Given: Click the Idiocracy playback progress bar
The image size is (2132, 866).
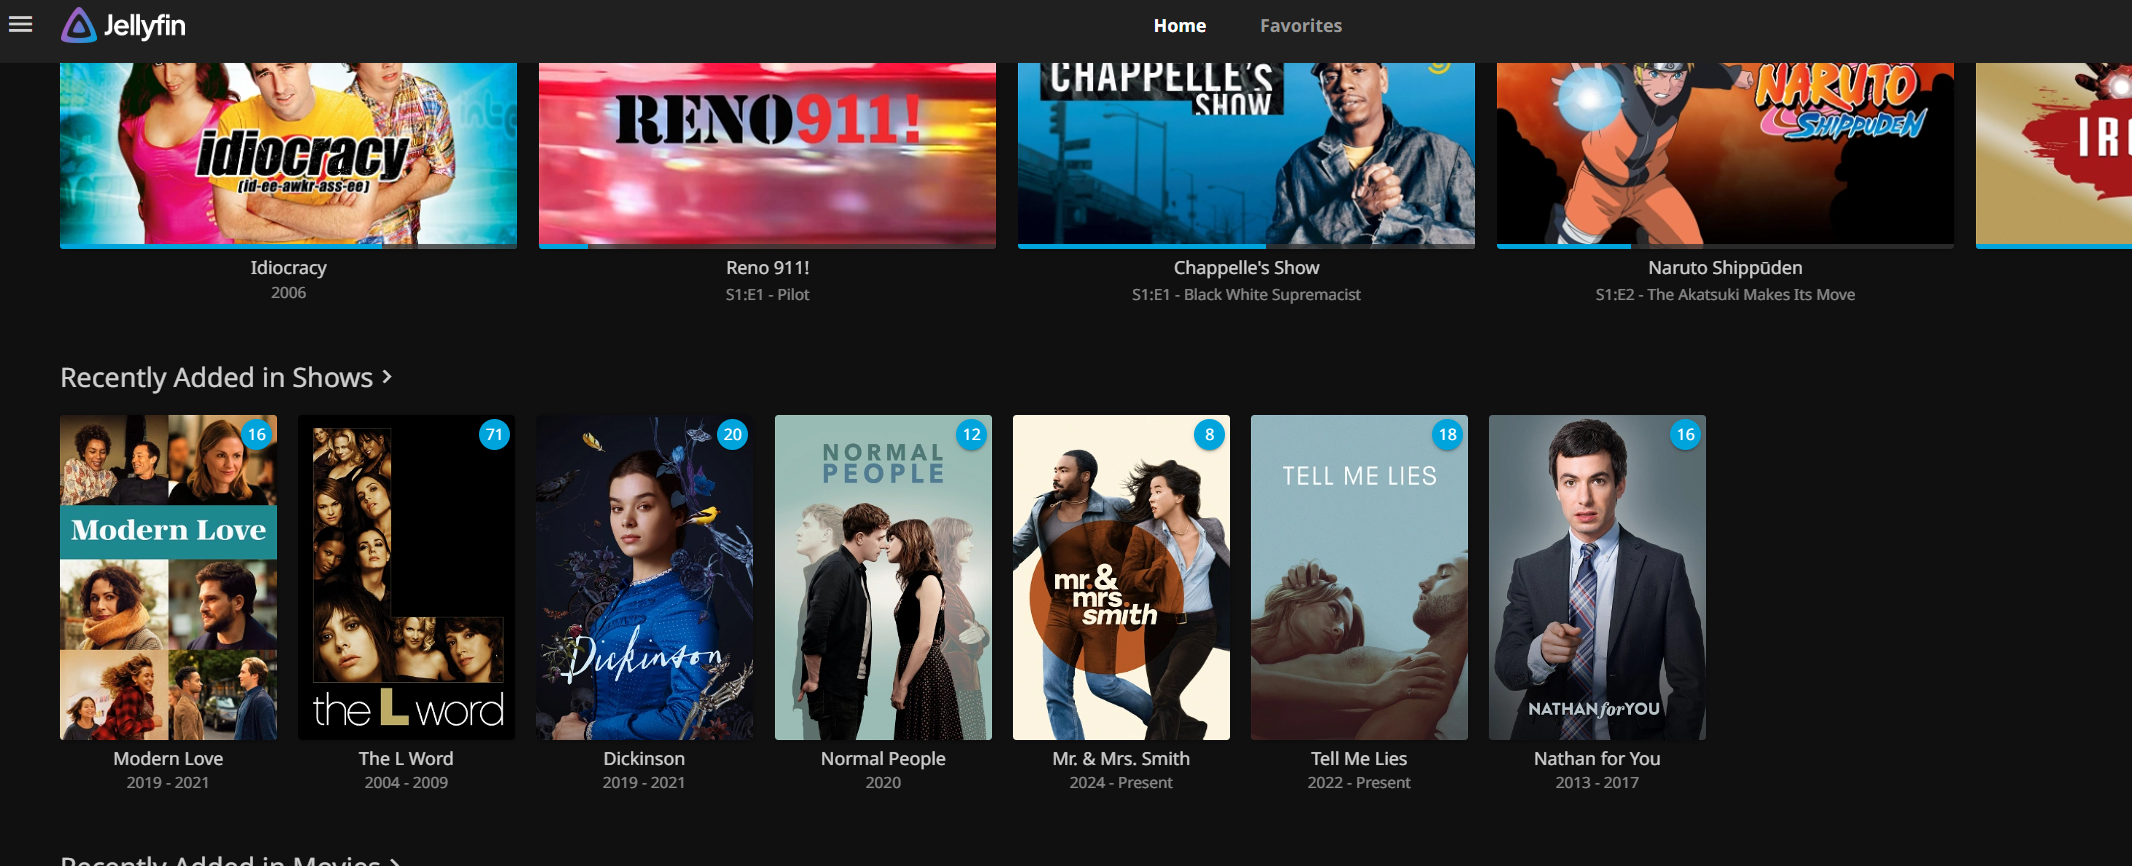Looking at the screenshot, I should [288, 246].
